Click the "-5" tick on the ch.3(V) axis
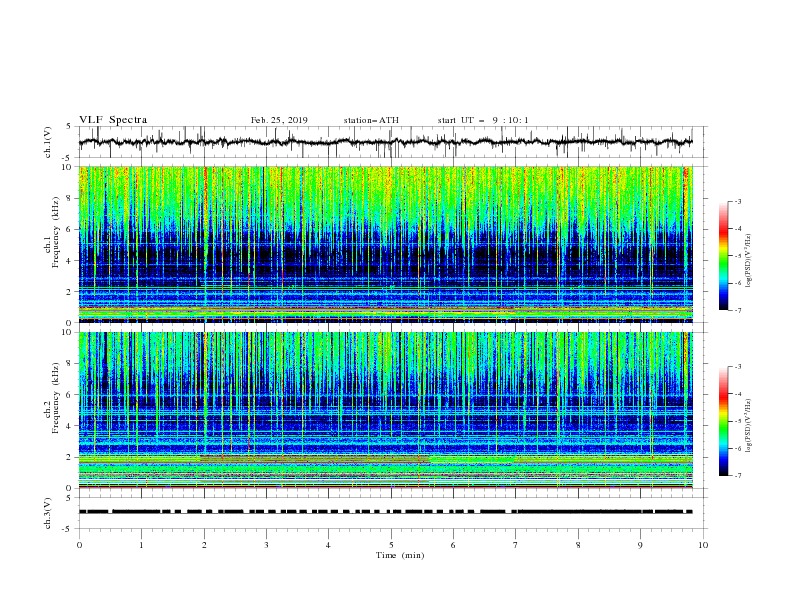This screenshot has height=612, width=792. [x=68, y=529]
